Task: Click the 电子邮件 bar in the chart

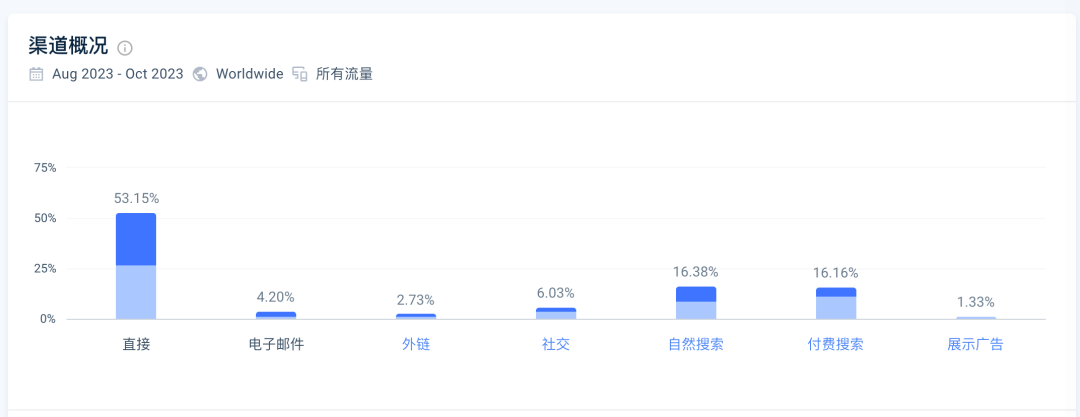Action: coord(276,316)
